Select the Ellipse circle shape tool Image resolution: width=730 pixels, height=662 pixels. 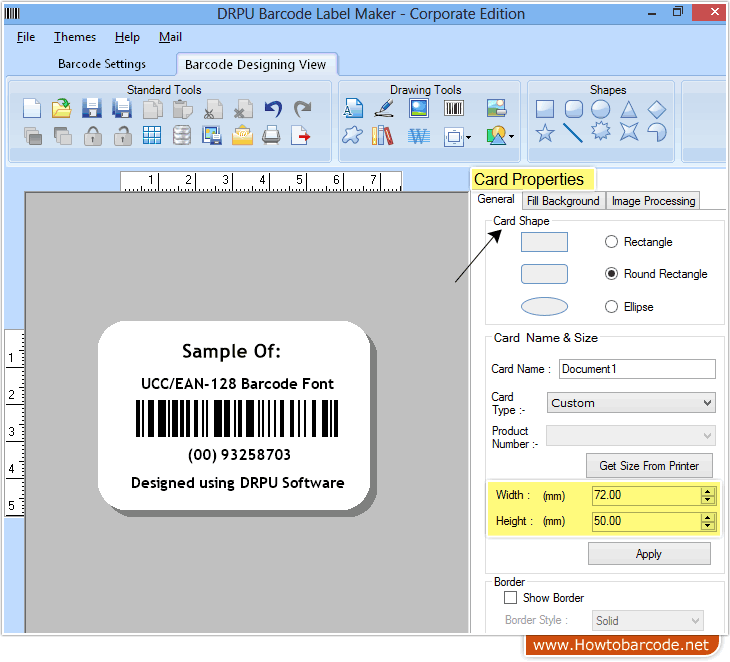pyautogui.click(x=601, y=109)
